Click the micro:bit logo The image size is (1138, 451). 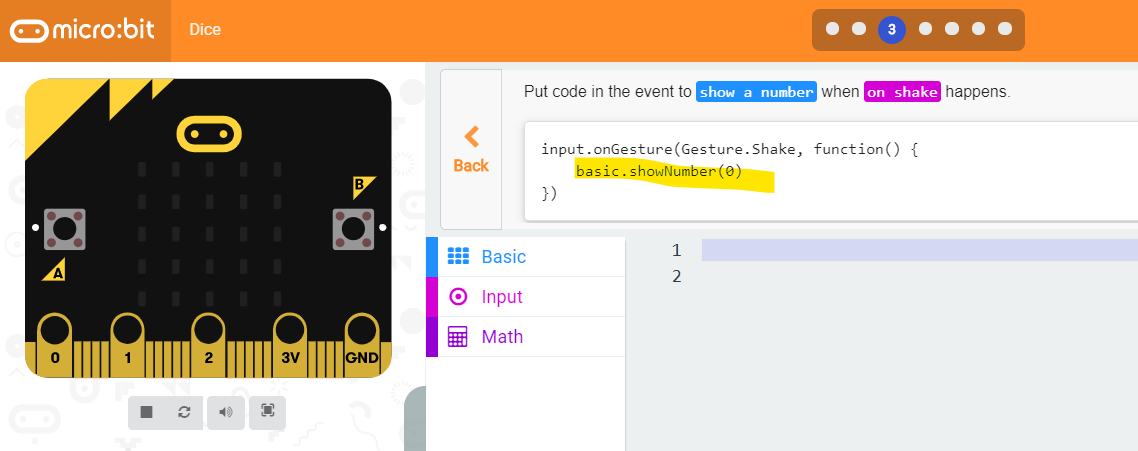(x=82, y=31)
